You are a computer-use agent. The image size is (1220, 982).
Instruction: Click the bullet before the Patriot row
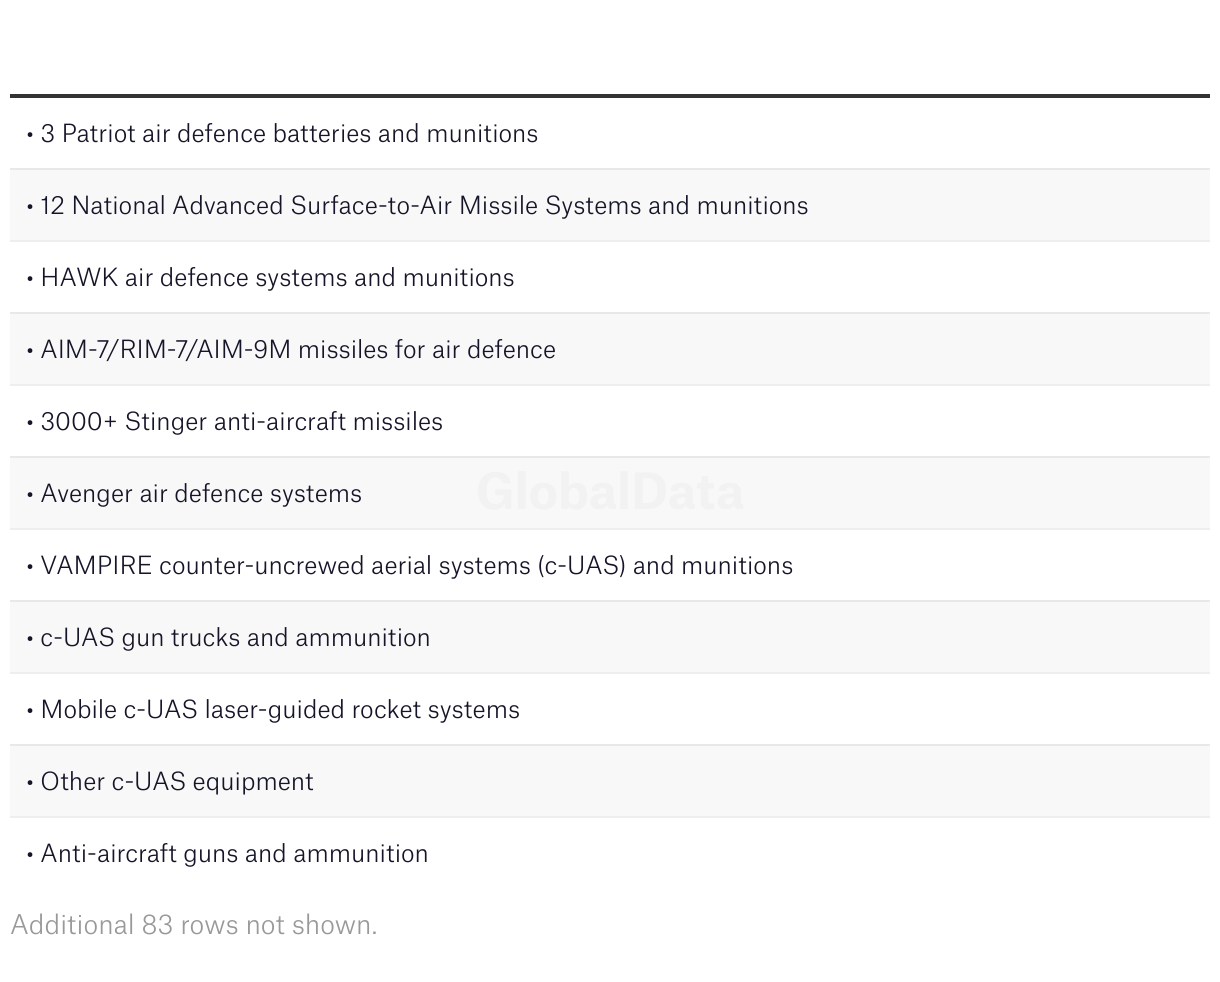click(x=30, y=135)
